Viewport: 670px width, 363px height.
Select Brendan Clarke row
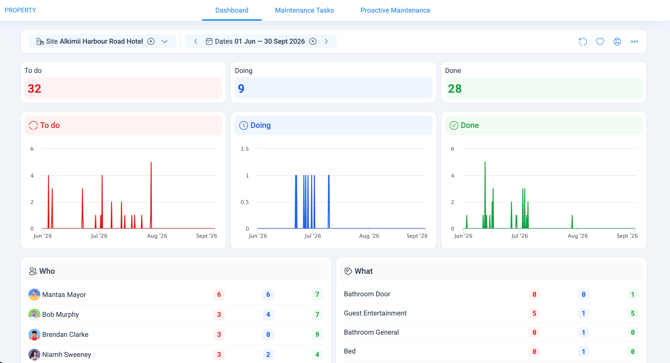click(176, 334)
